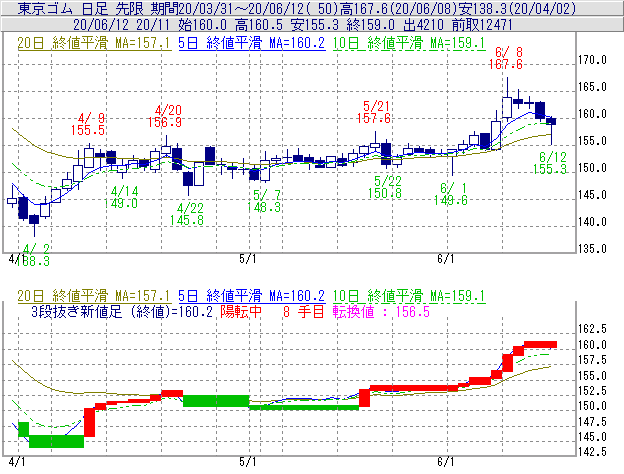This screenshot has width=624, height=474.
Task: Click the 142.5 lower chart axis label
Action: point(592,452)
